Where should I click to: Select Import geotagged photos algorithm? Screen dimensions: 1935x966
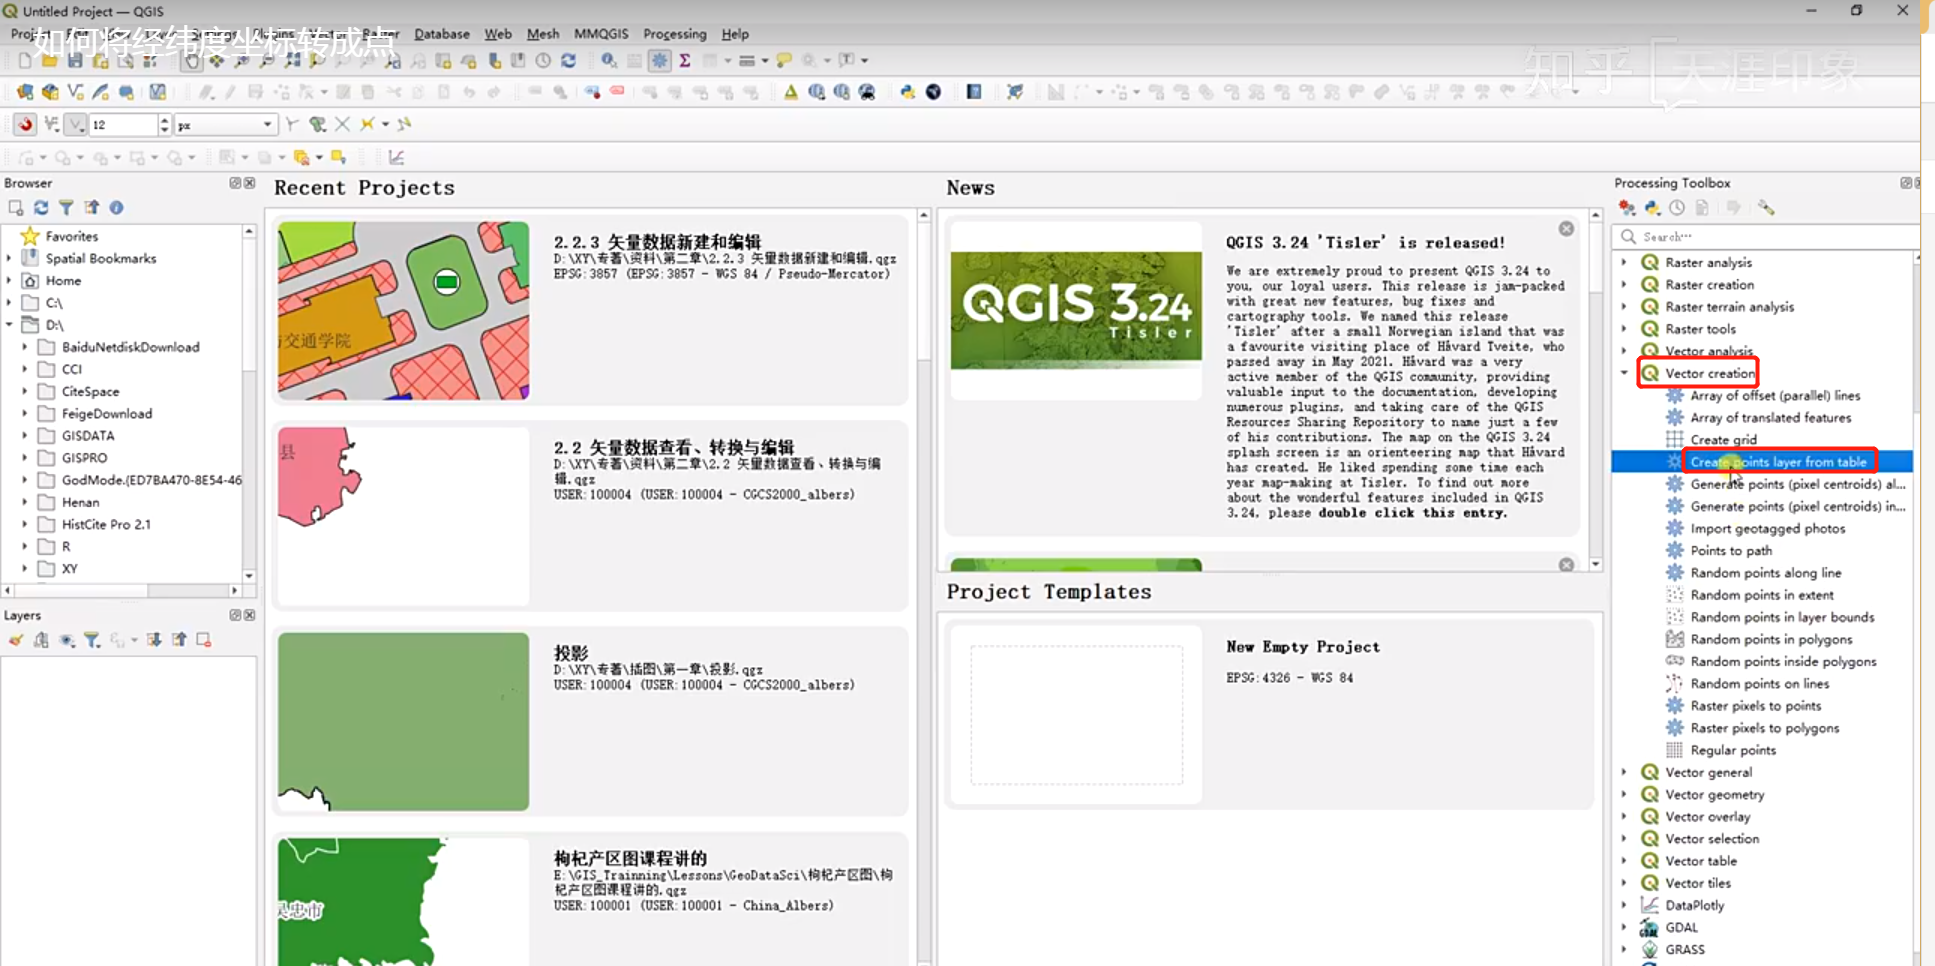click(x=1768, y=528)
